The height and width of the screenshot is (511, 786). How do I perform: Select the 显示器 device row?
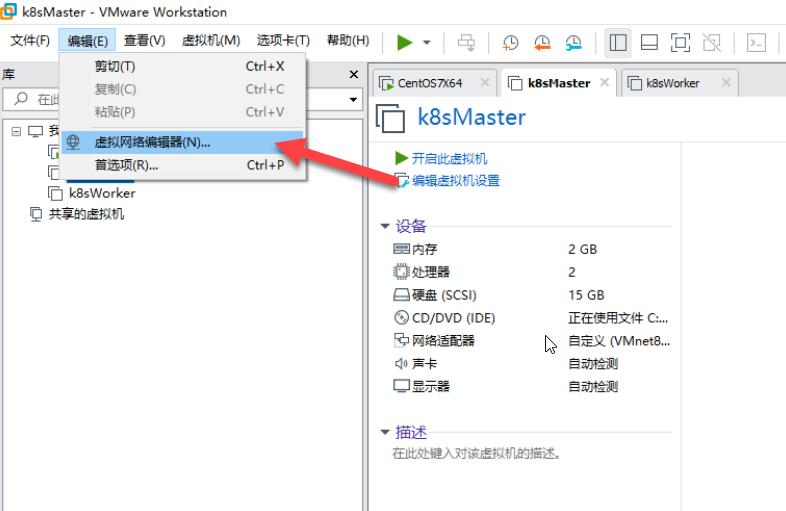[531, 387]
